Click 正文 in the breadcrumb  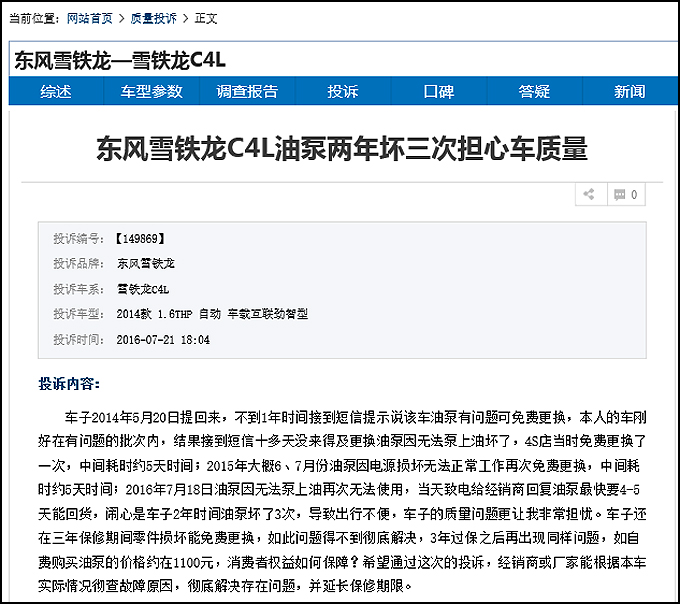coord(206,19)
